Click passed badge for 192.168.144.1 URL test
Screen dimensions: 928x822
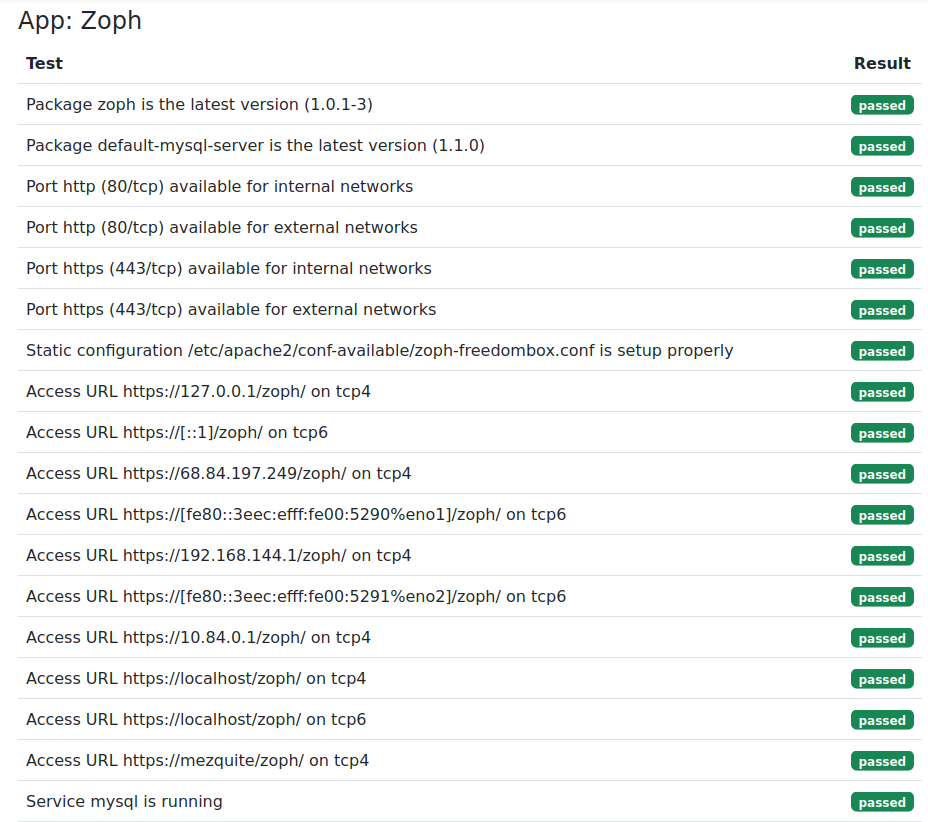coord(881,556)
